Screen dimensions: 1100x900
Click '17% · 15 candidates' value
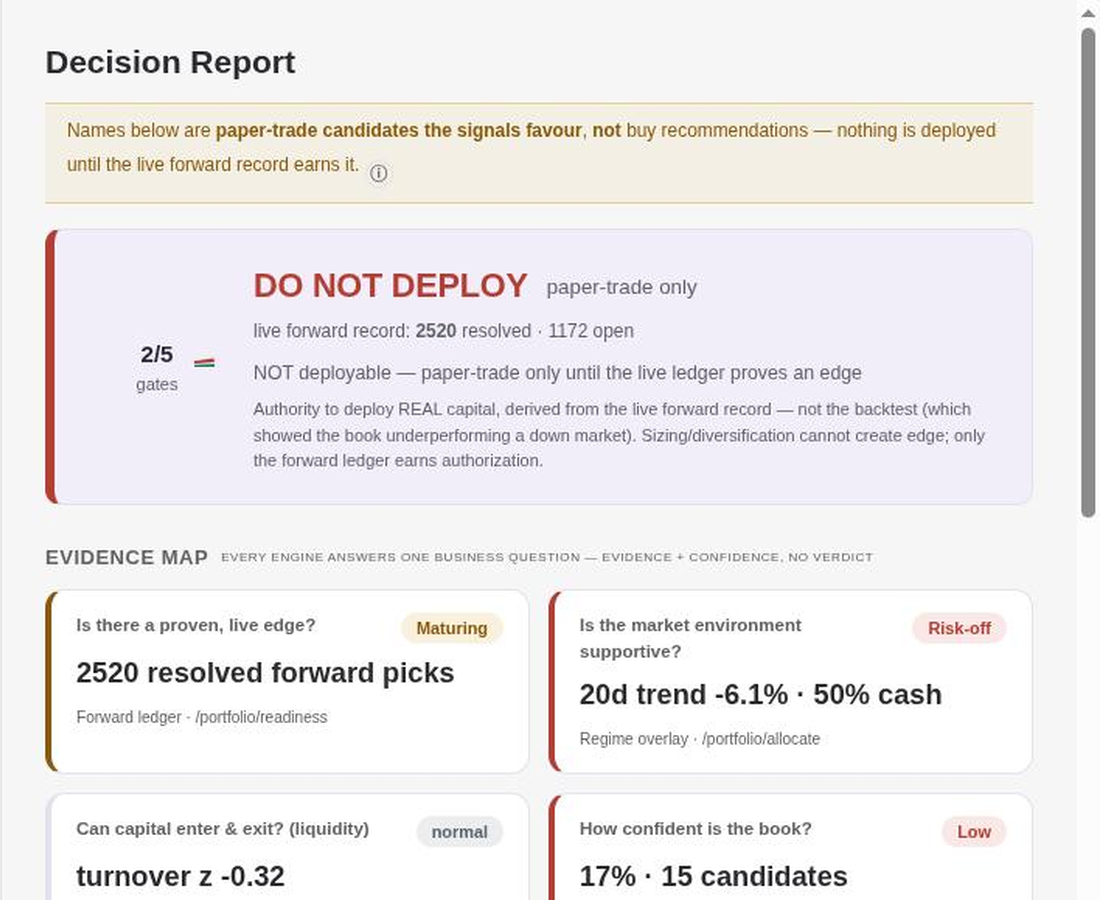(713, 876)
